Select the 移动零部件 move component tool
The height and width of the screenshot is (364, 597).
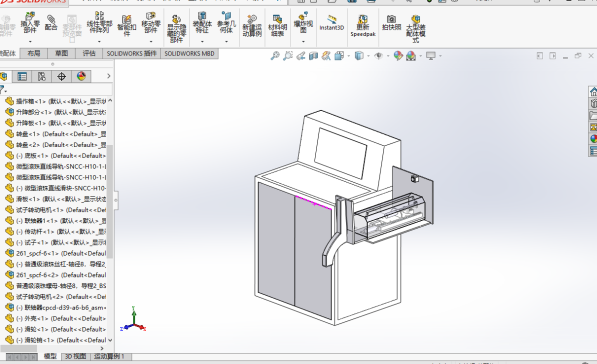(x=151, y=22)
